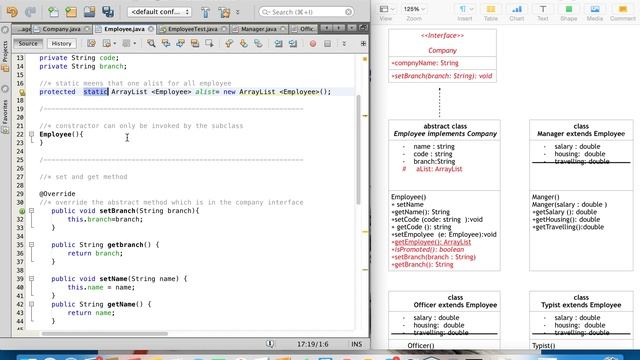Viewport: 640px width, 360px height.
Task: Click the lightbulb hint on line 17
Action: (x=22, y=92)
